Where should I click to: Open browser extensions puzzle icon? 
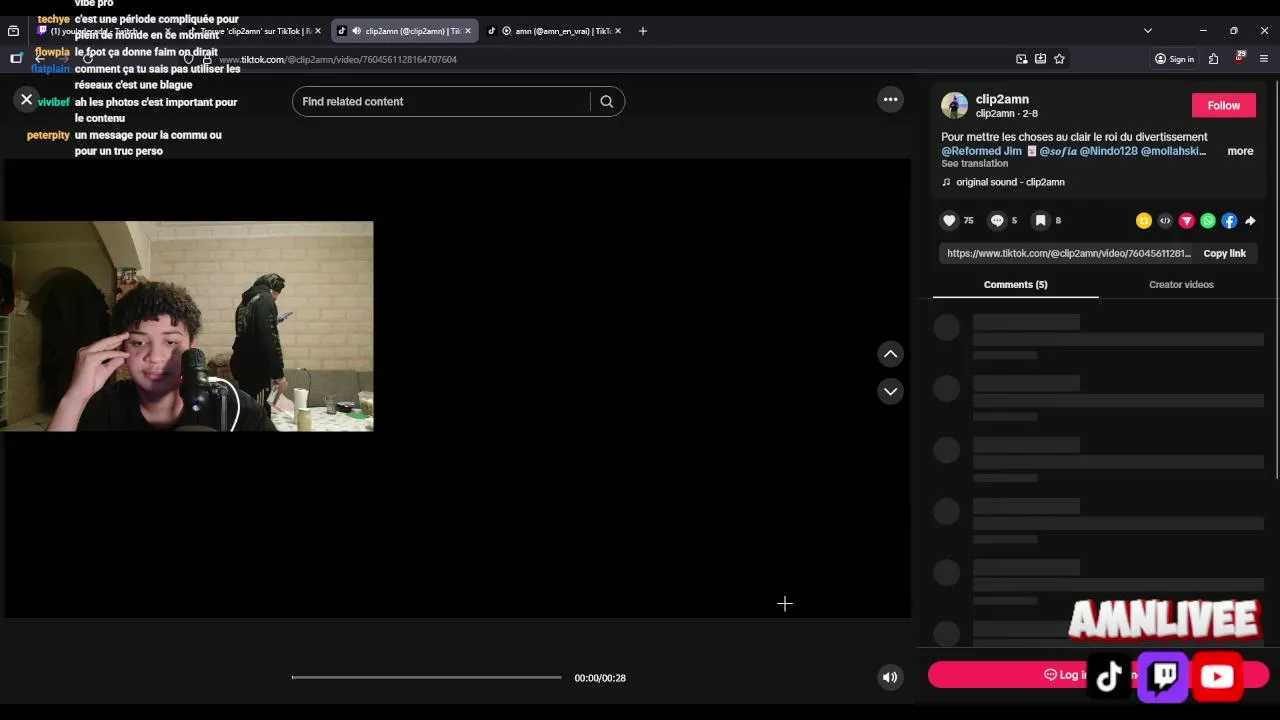point(1213,59)
